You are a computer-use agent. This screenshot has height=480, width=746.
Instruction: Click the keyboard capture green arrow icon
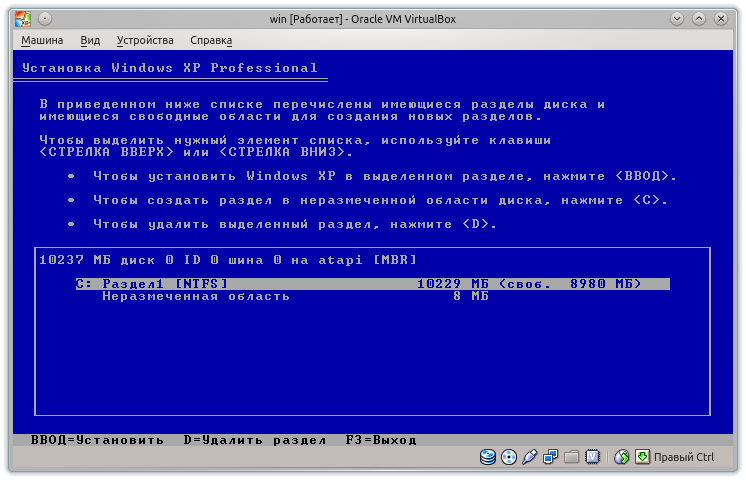642,457
